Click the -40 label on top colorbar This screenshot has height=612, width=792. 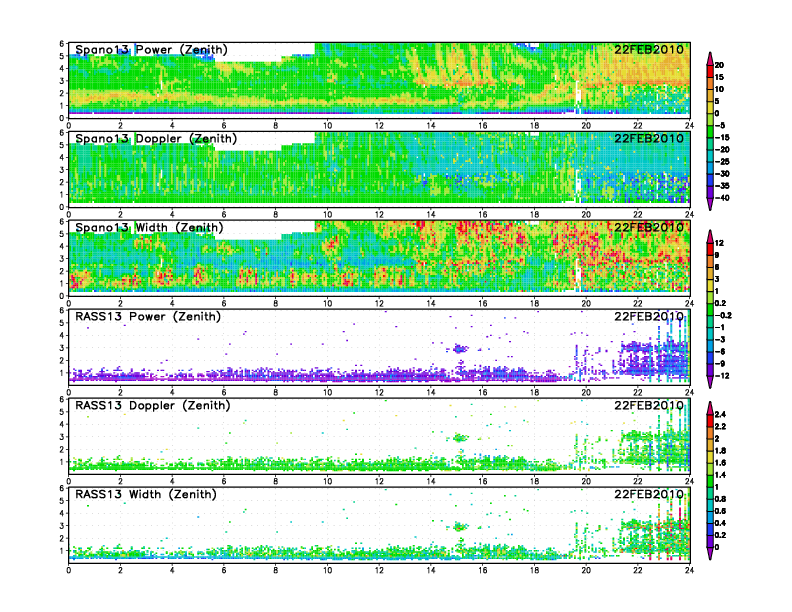(722, 198)
